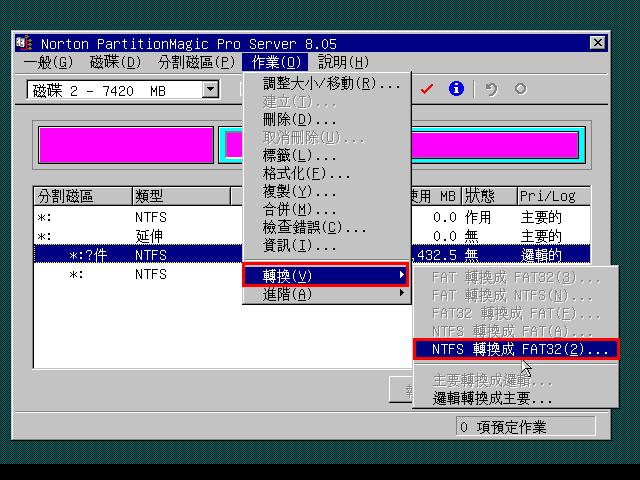The image size is (640, 480).
Task: Open the 磁碟(D) menu
Action: click(116, 62)
